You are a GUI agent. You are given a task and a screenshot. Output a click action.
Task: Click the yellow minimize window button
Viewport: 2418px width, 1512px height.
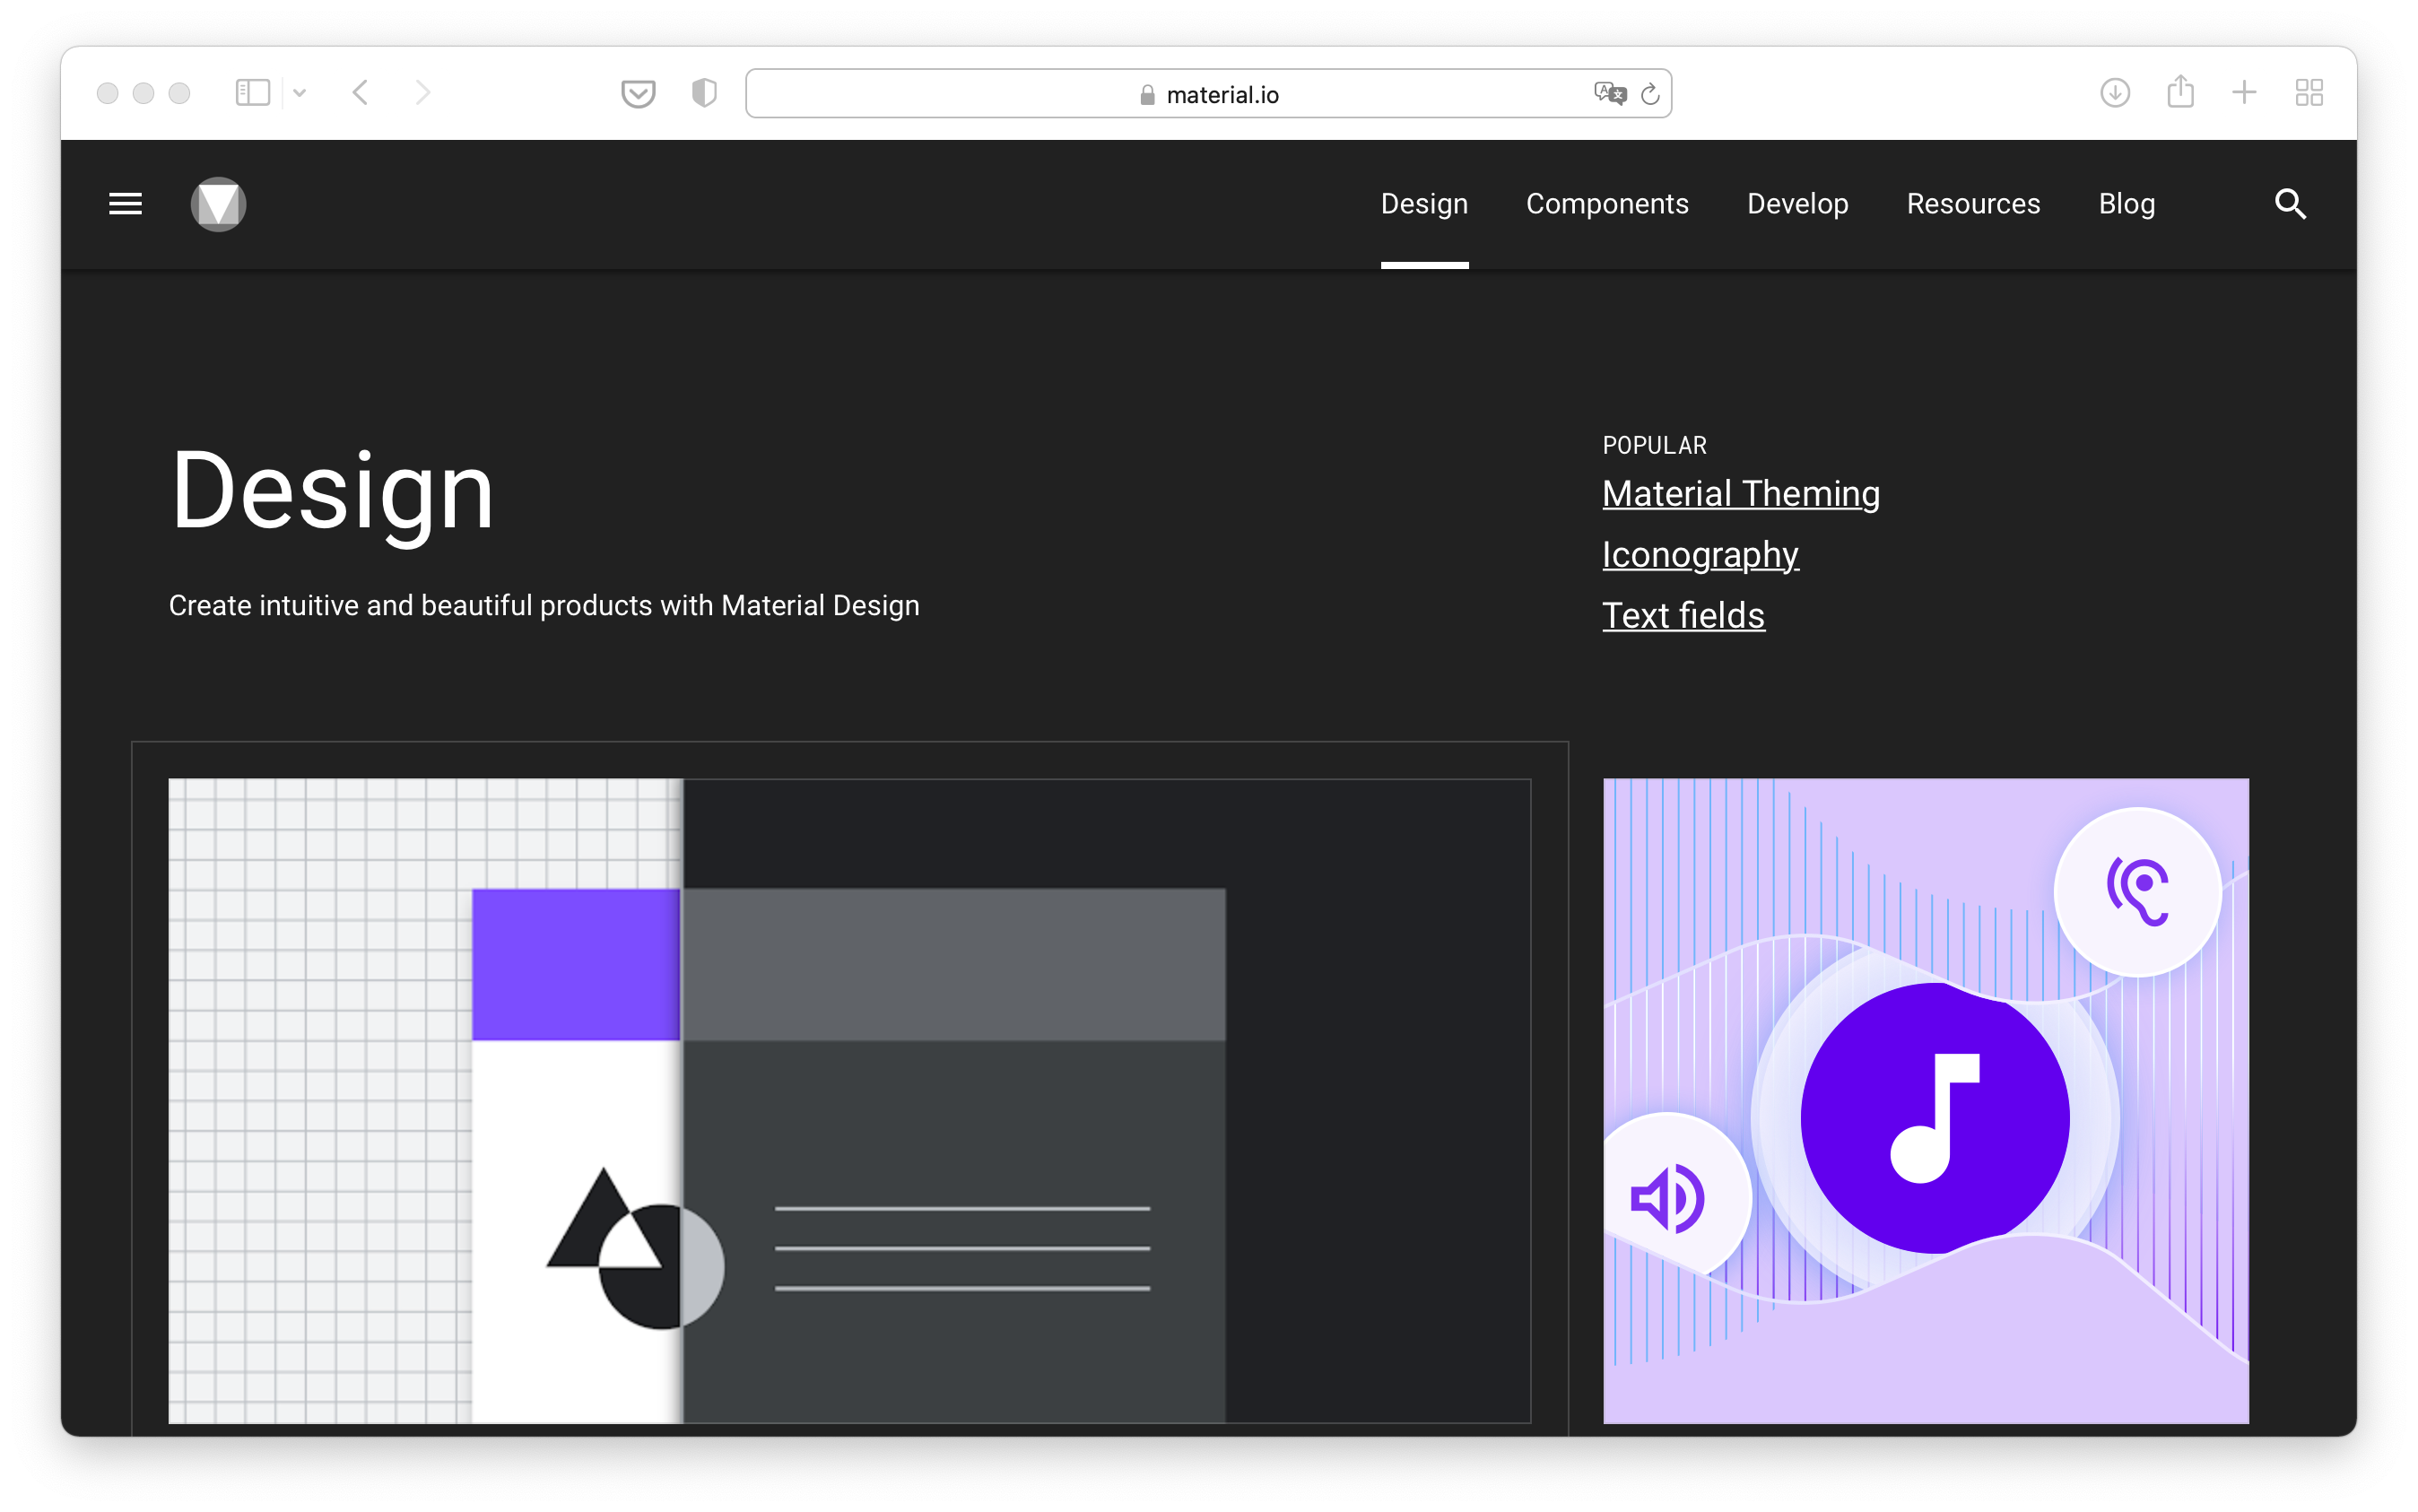143,93
